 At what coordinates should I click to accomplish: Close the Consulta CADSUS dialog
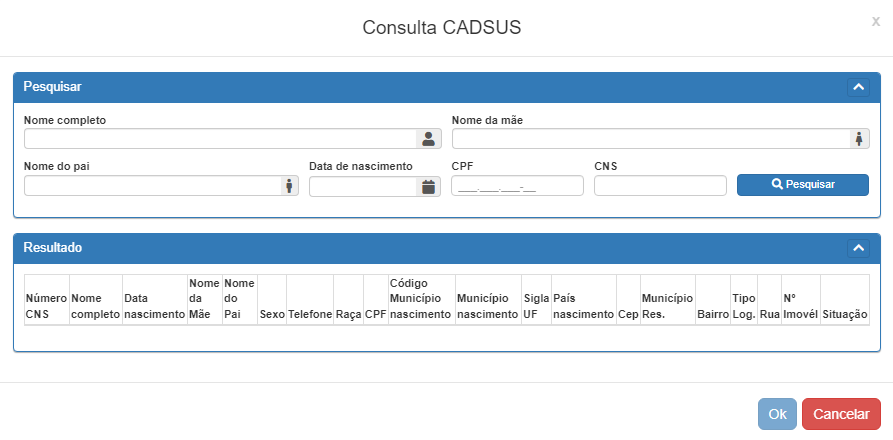coord(876,21)
